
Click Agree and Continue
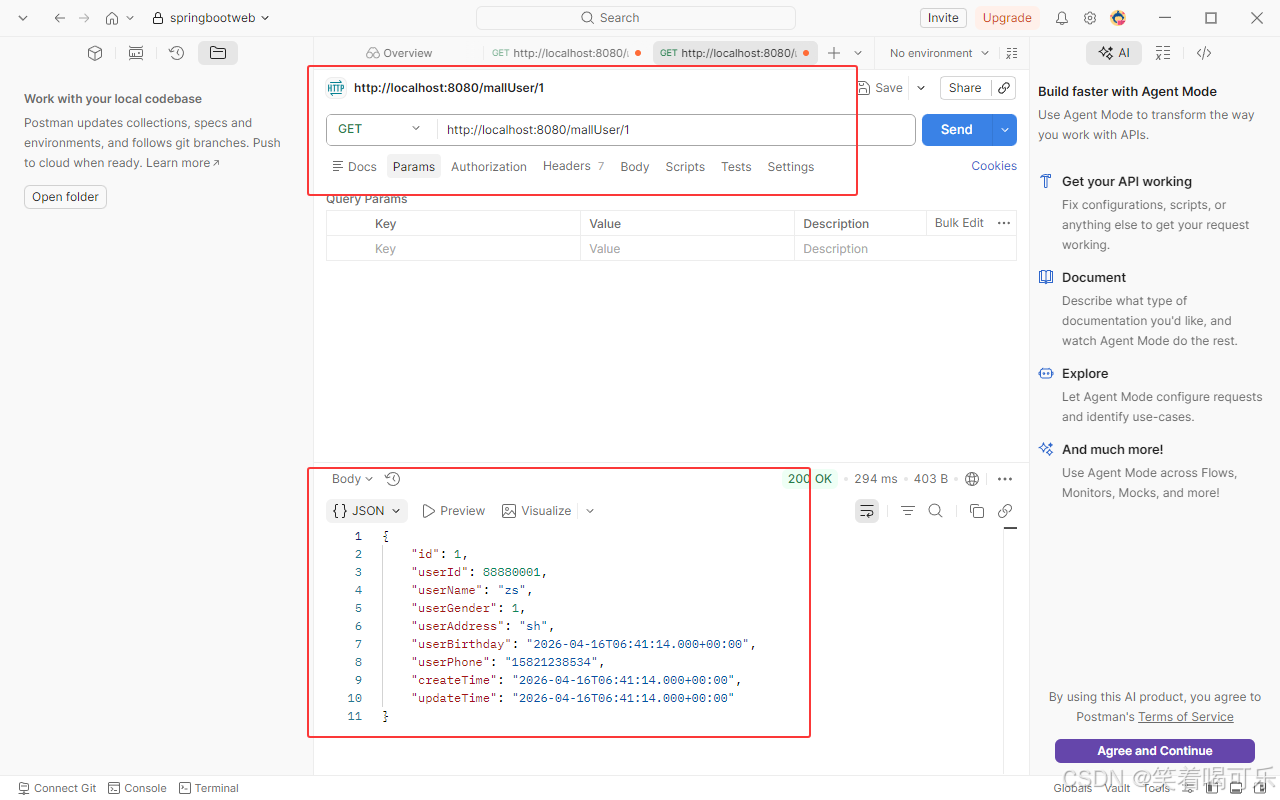pos(1155,751)
